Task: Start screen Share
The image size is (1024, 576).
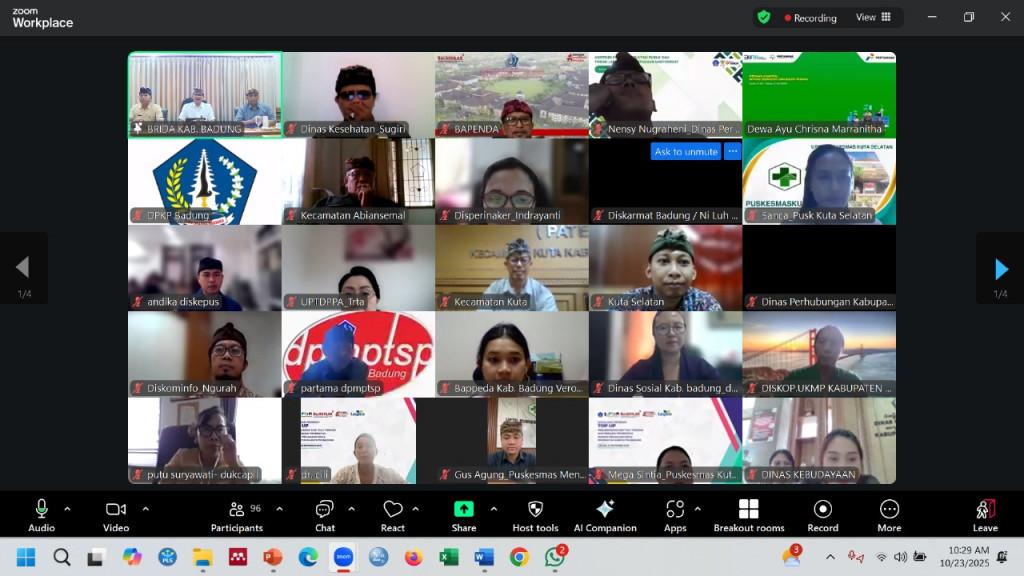Action: pyautogui.click(x=464, y=515)
